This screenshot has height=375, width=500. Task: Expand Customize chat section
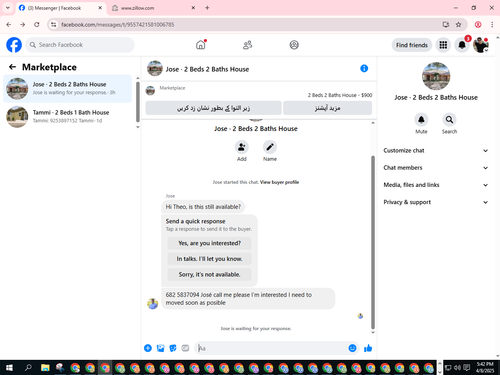tap(436, 151)
